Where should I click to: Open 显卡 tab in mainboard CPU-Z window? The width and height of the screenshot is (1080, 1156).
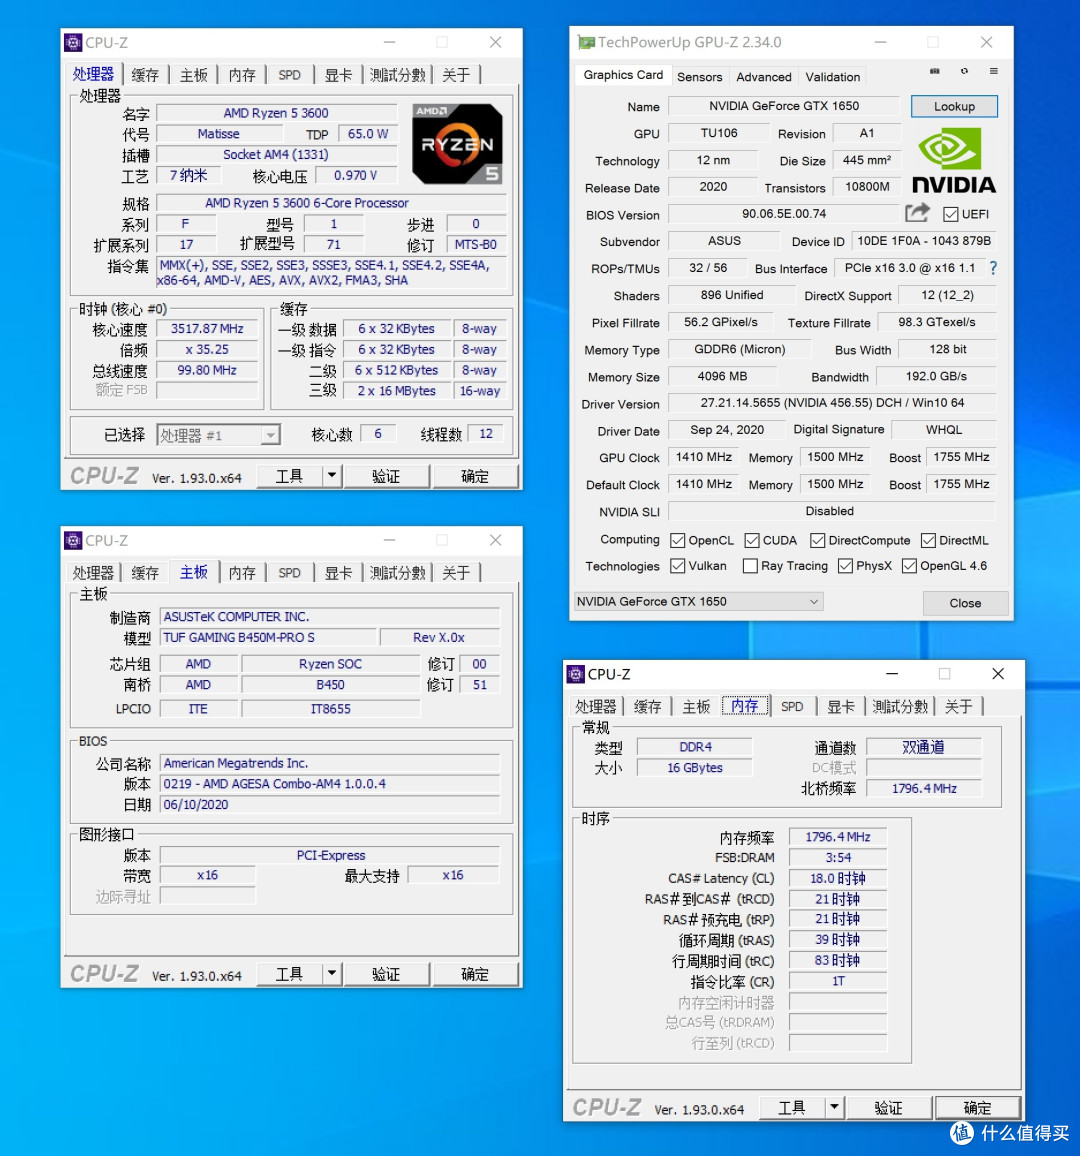(x=338, y=573)
